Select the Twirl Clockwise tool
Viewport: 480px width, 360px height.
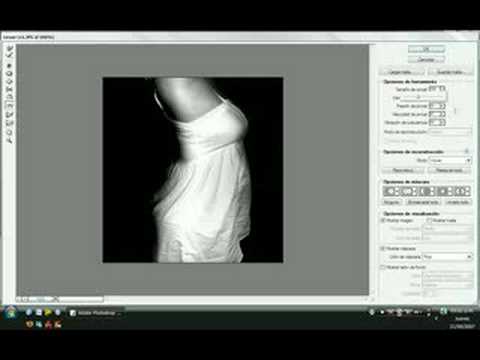pos(10,65)
